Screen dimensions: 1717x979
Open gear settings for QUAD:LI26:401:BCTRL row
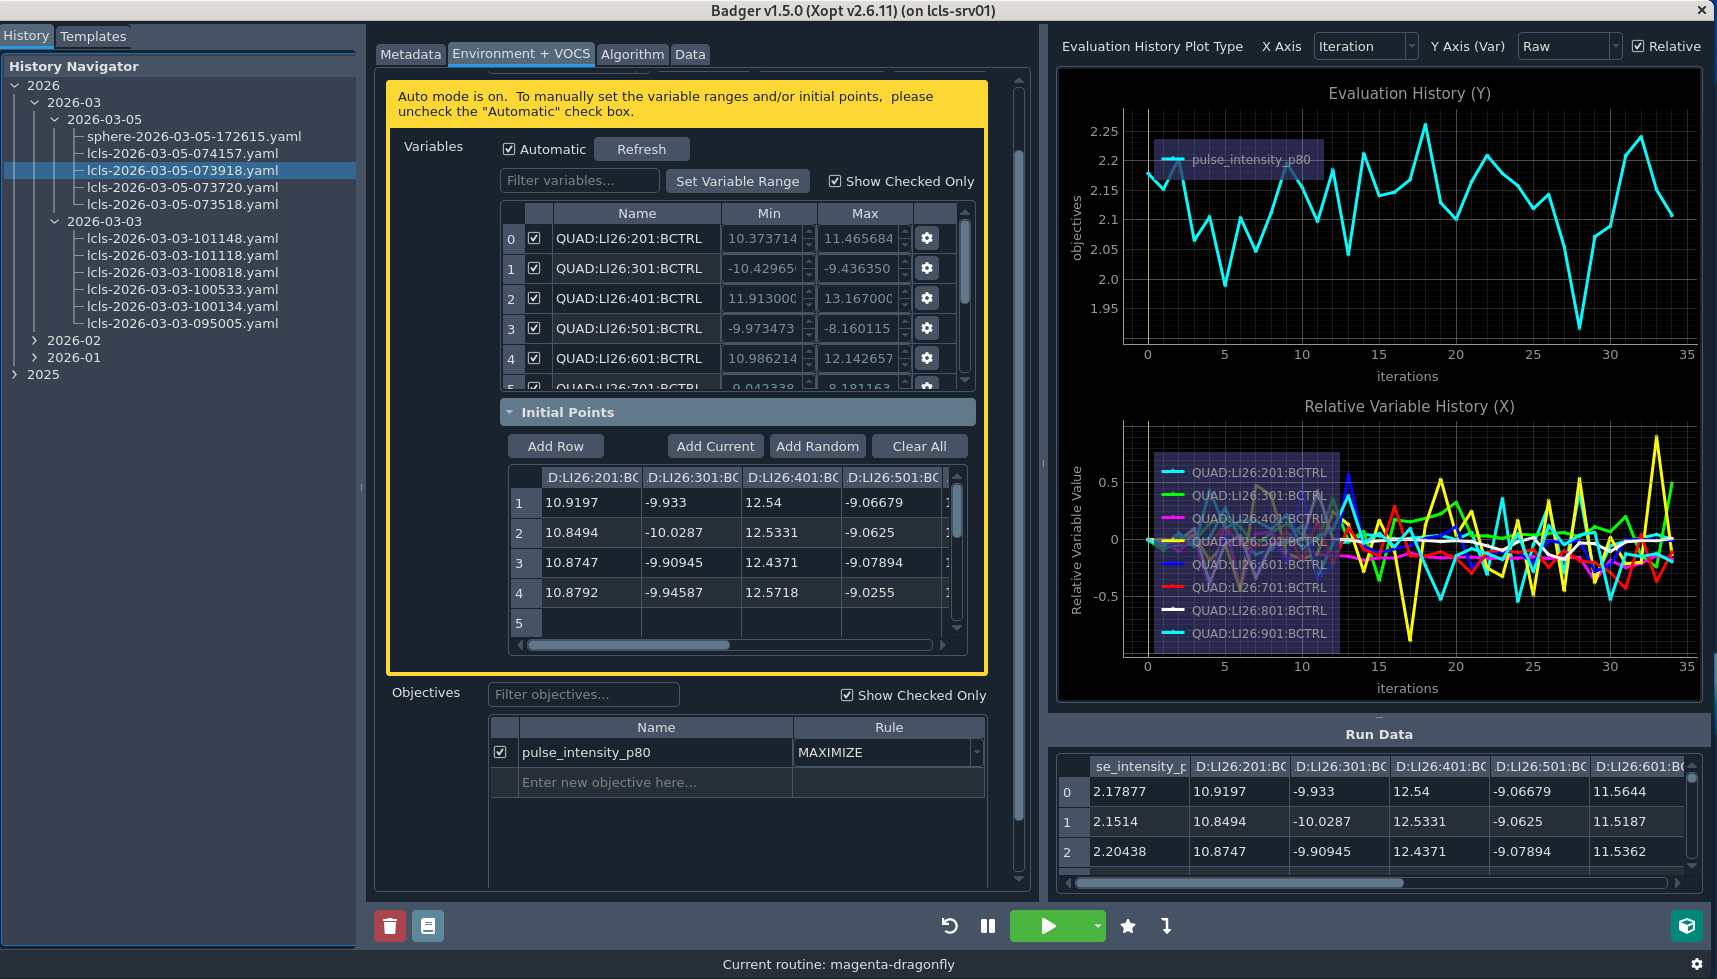click(927, 299)
